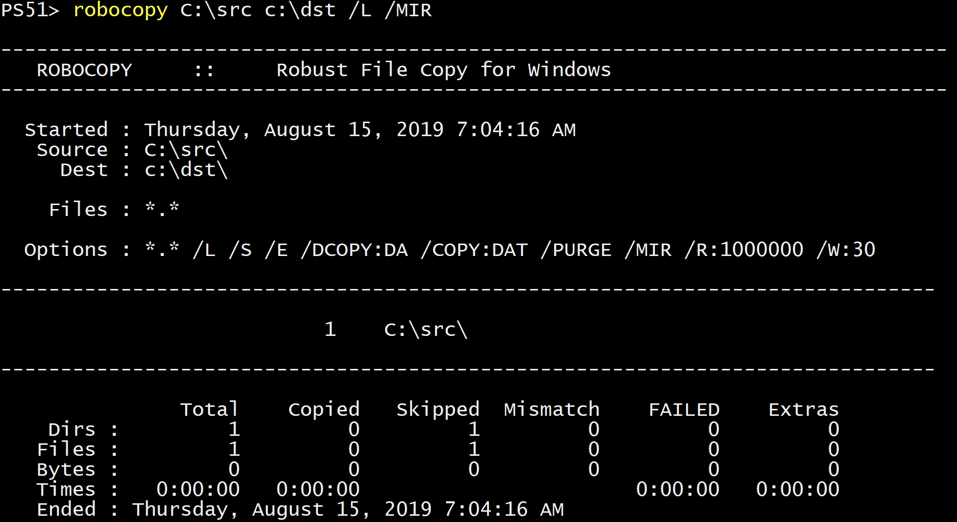Click the Dirs row label
This screenshot has height=522, width=957.
coord(72,429)
